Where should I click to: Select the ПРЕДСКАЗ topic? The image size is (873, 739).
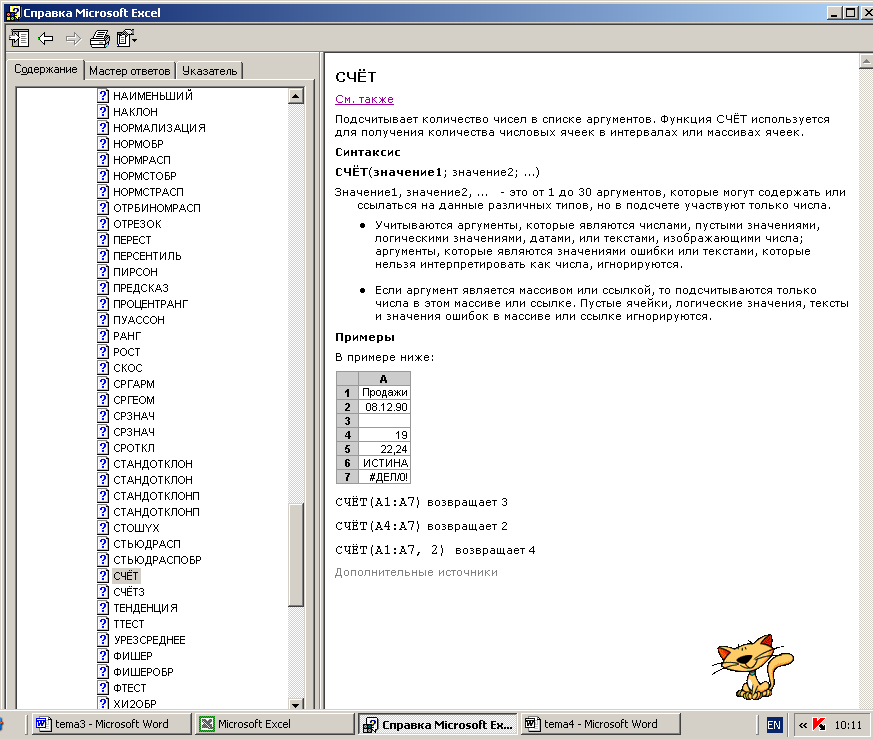click(140, 288)
